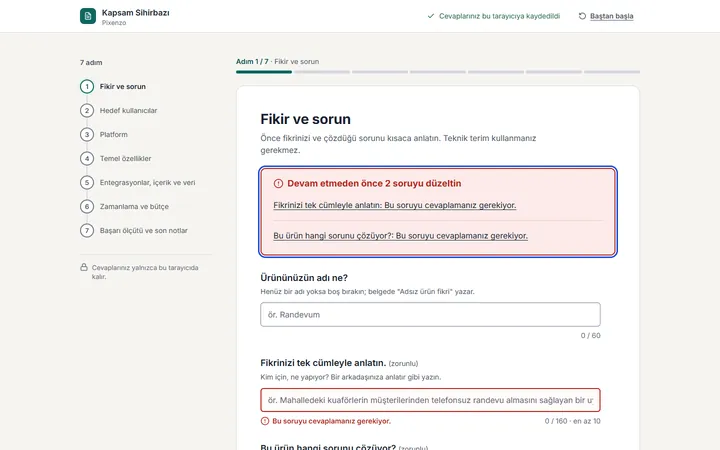The image size is (720, 450).
Task: Click the Baştan başla link
Action: (x=611, y=16)
